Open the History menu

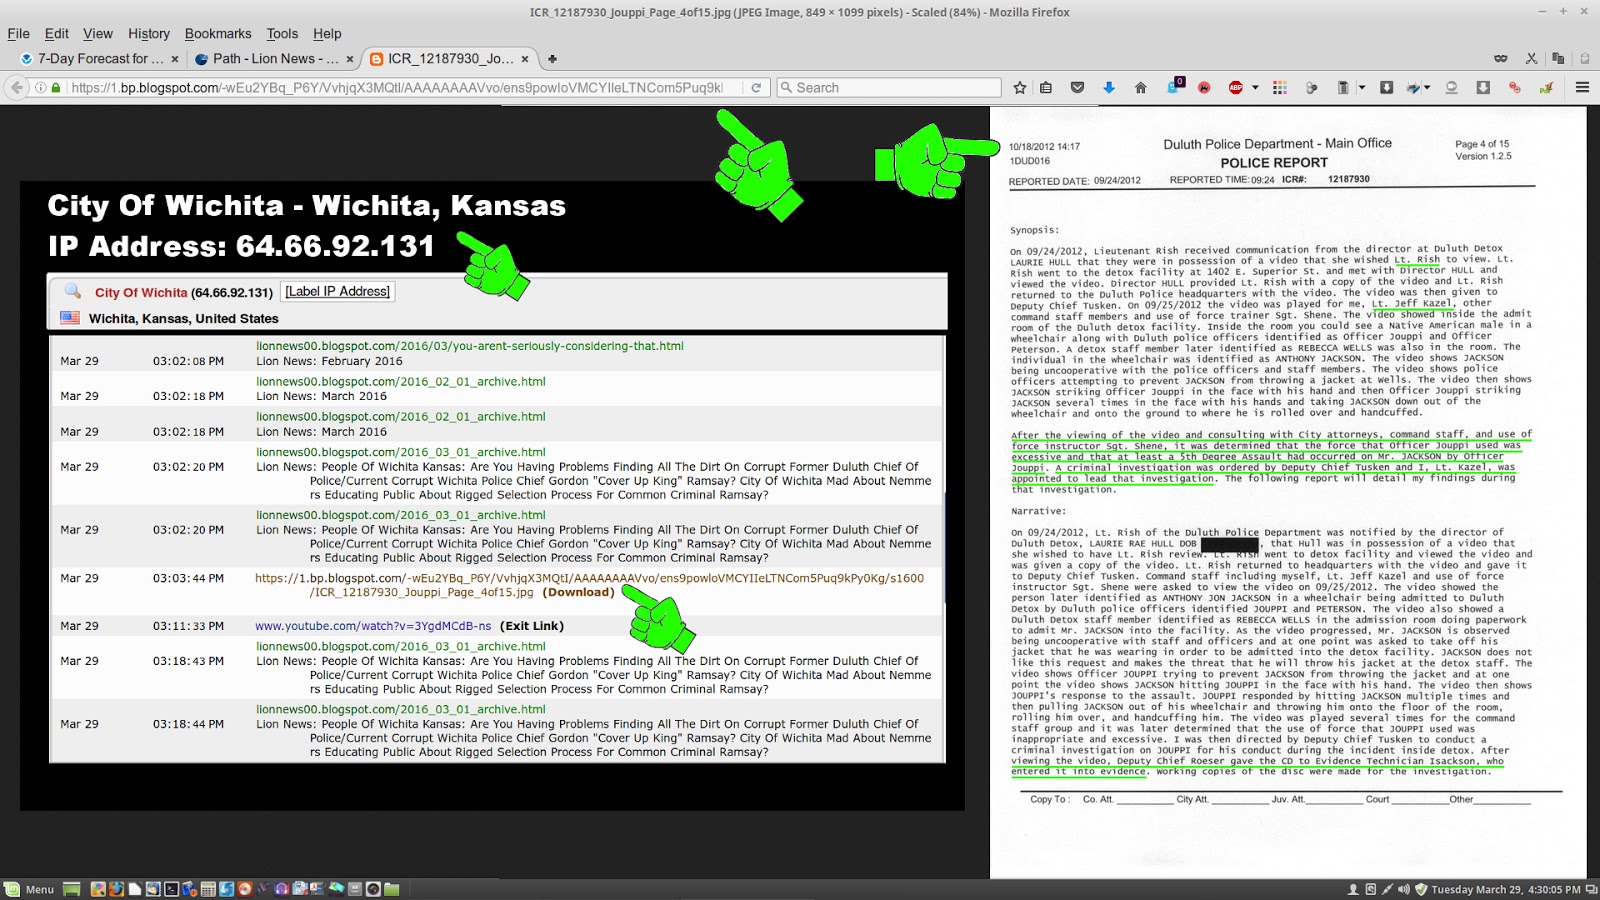pos(149,33)
